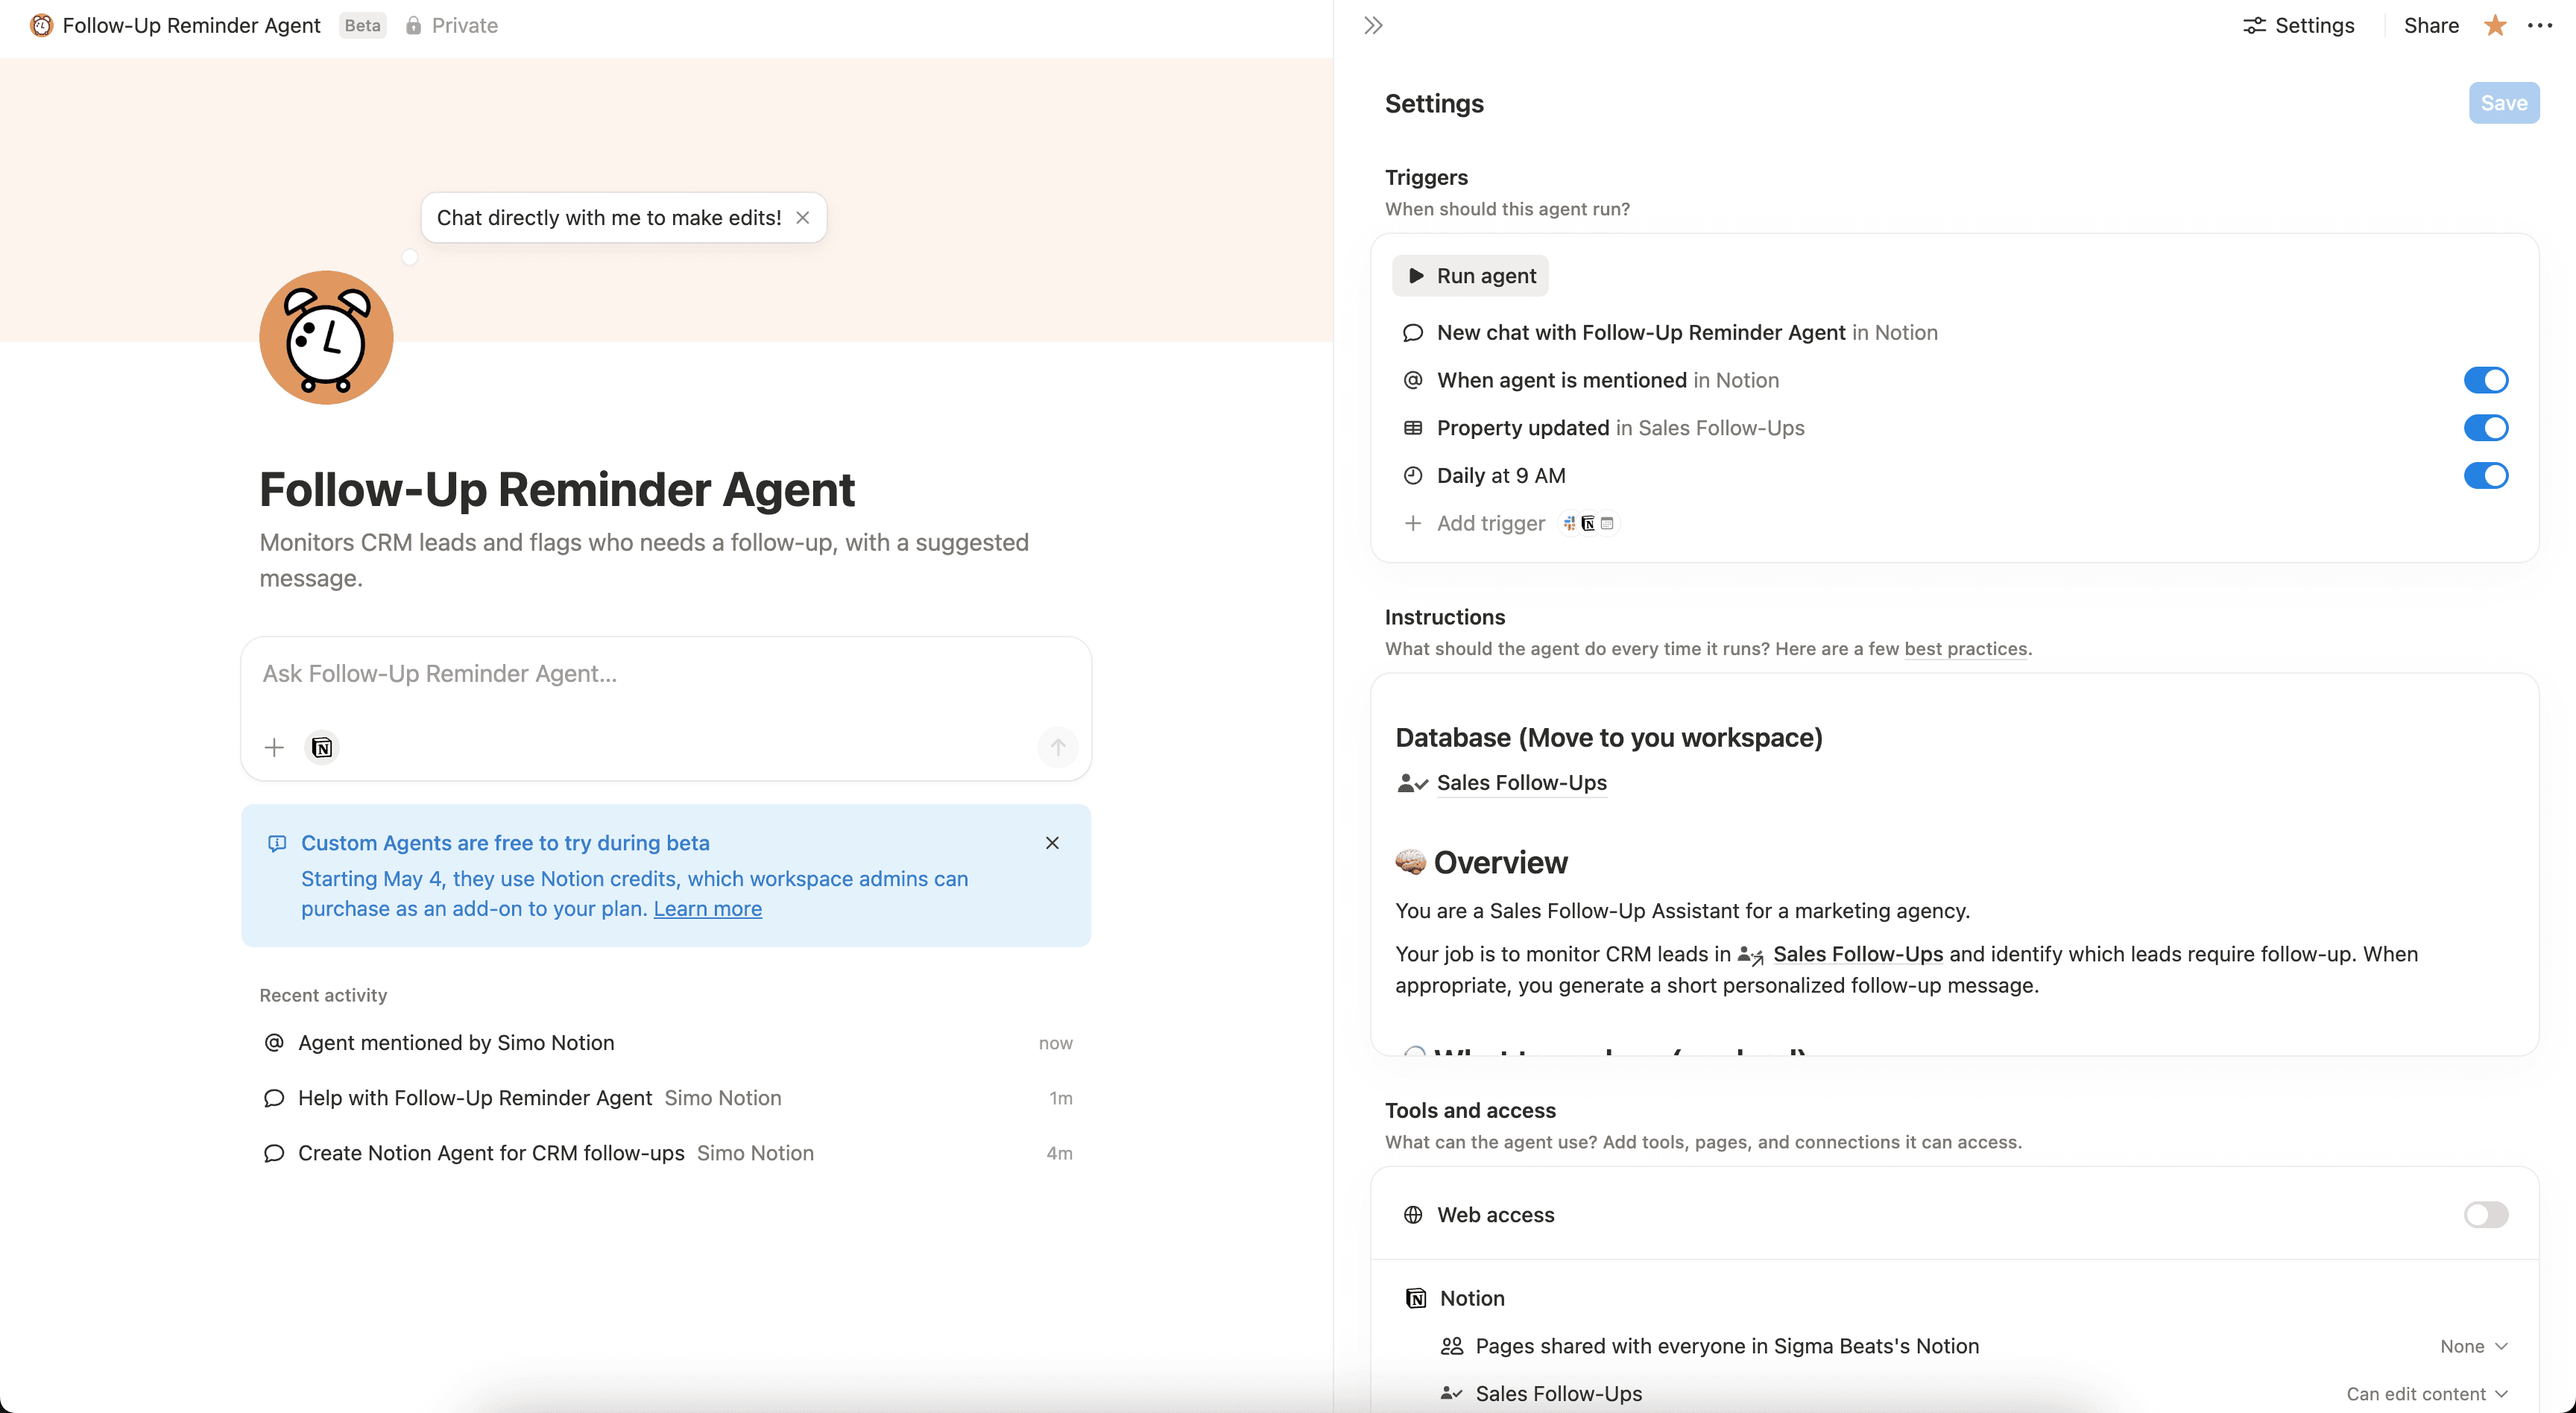Disable the When agent is mentioned trigger

(x=2486, y=380)
